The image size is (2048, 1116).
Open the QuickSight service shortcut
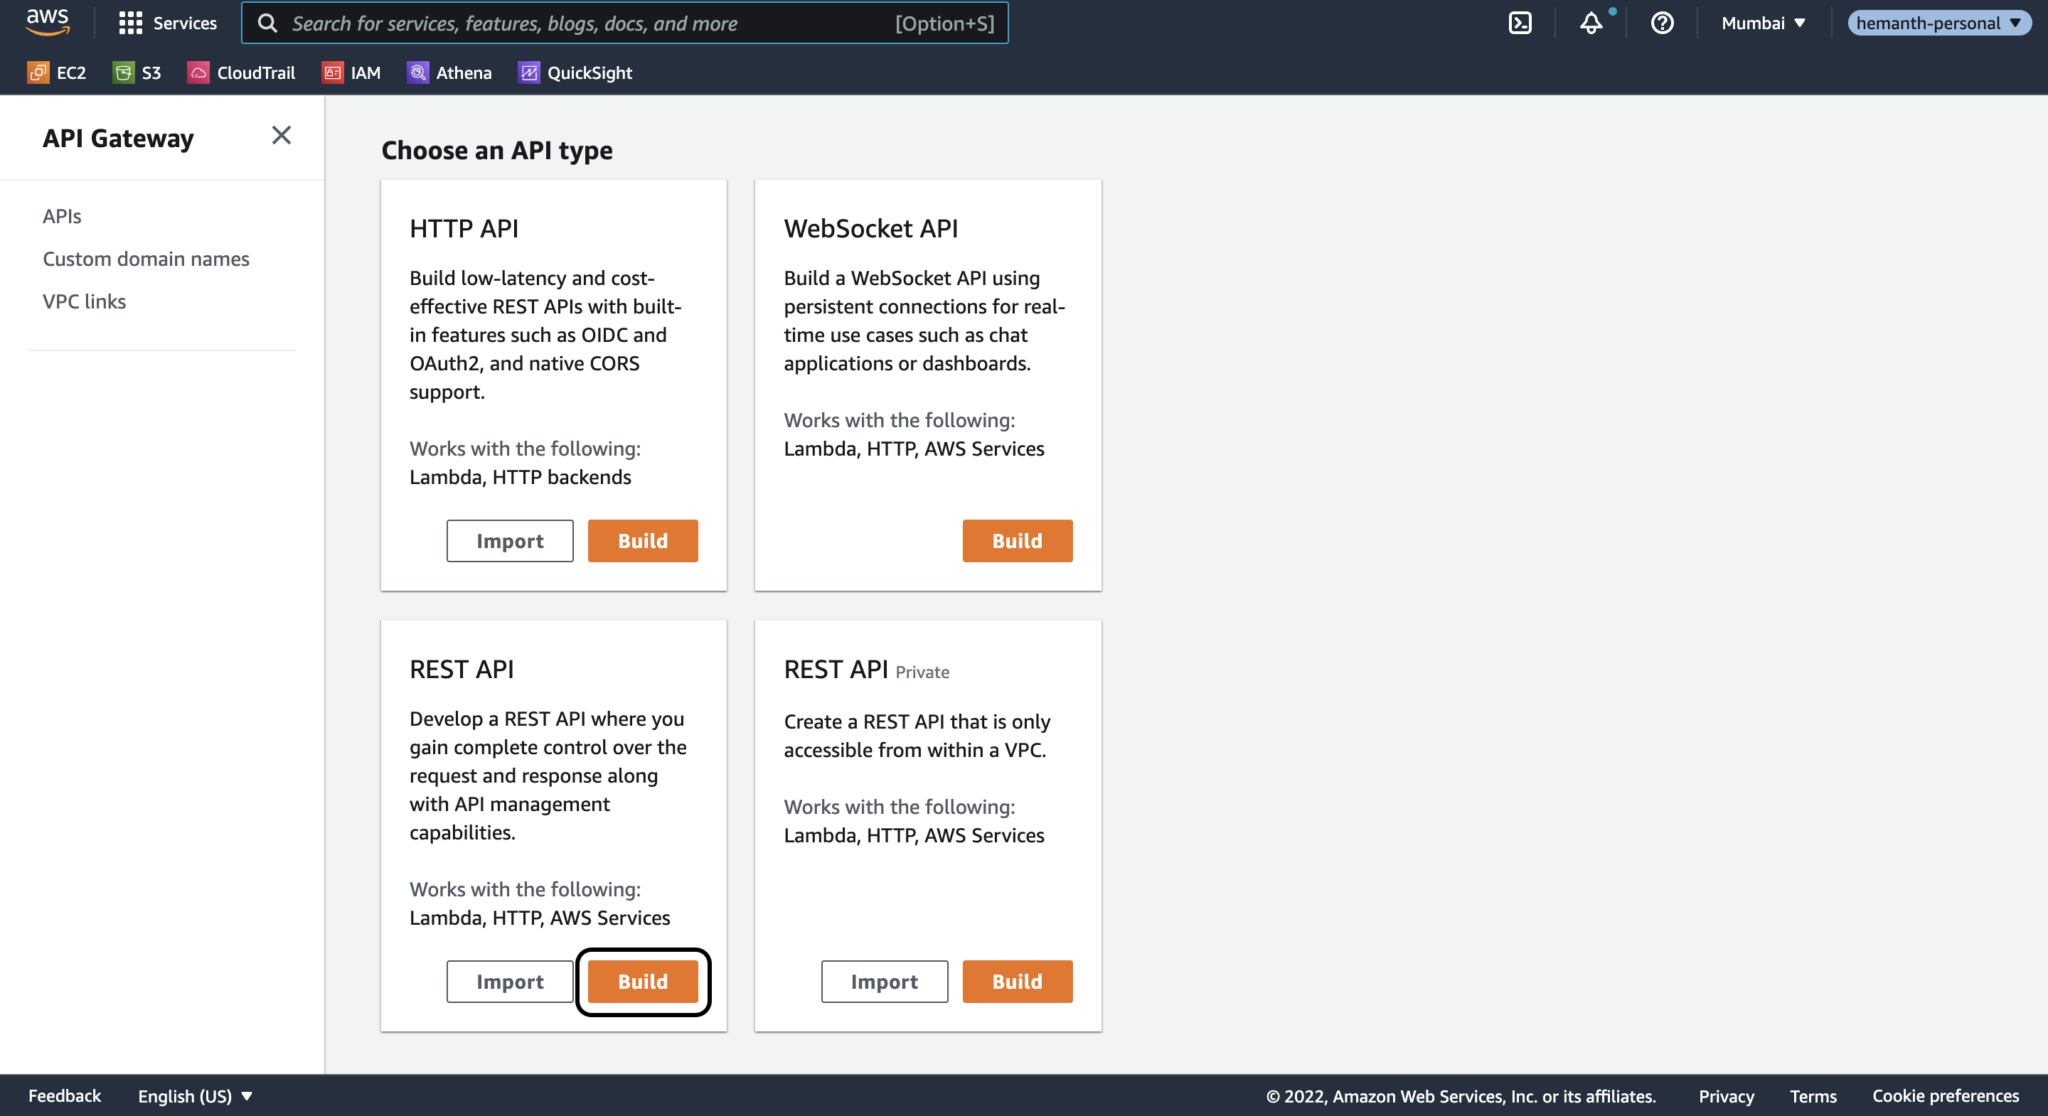click(x=575, y=72)
